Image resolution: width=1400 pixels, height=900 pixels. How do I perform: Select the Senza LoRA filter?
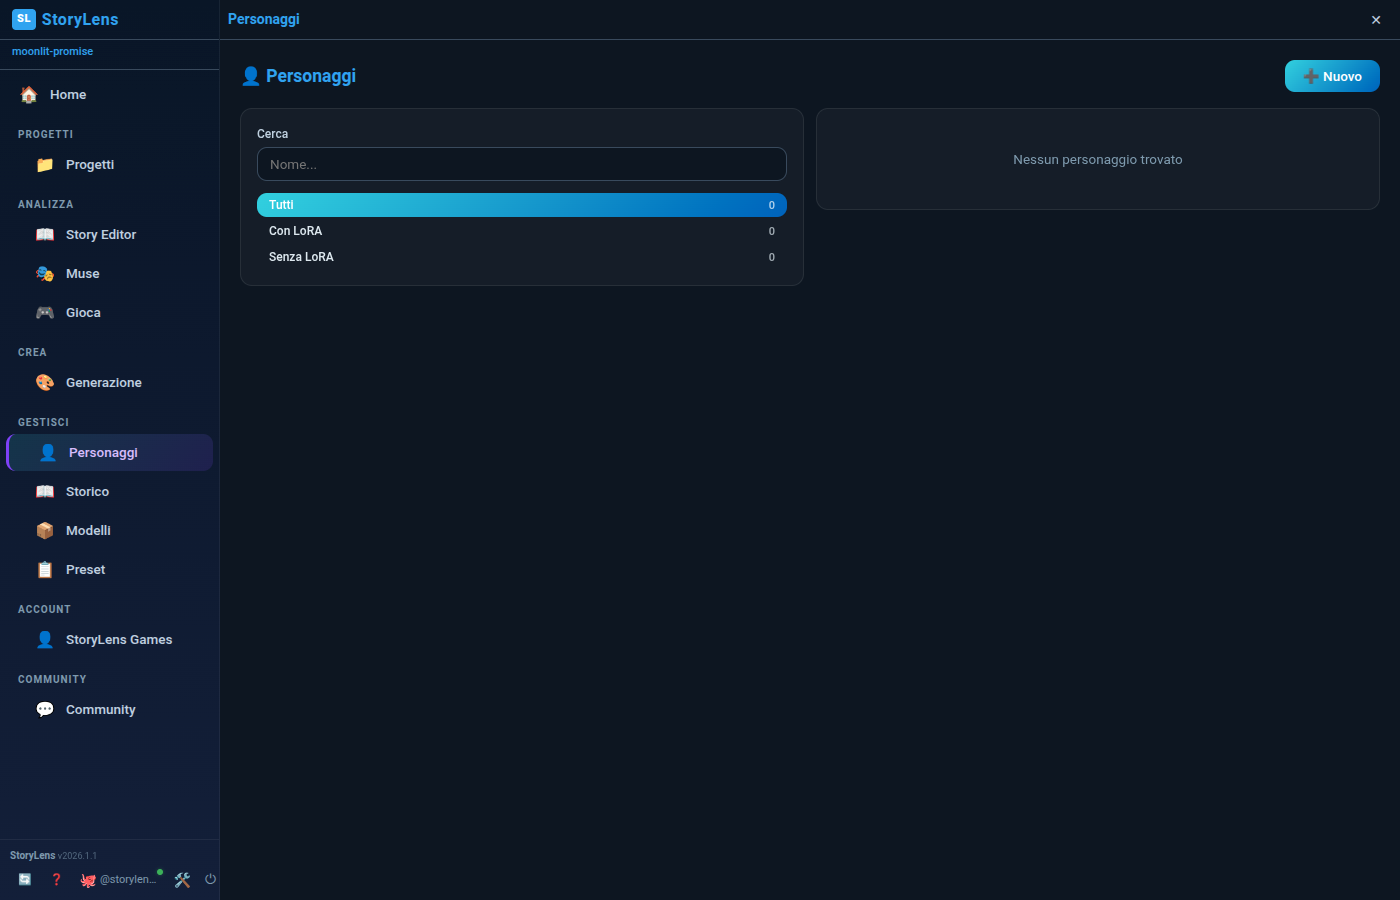click(x=522, y=257)
